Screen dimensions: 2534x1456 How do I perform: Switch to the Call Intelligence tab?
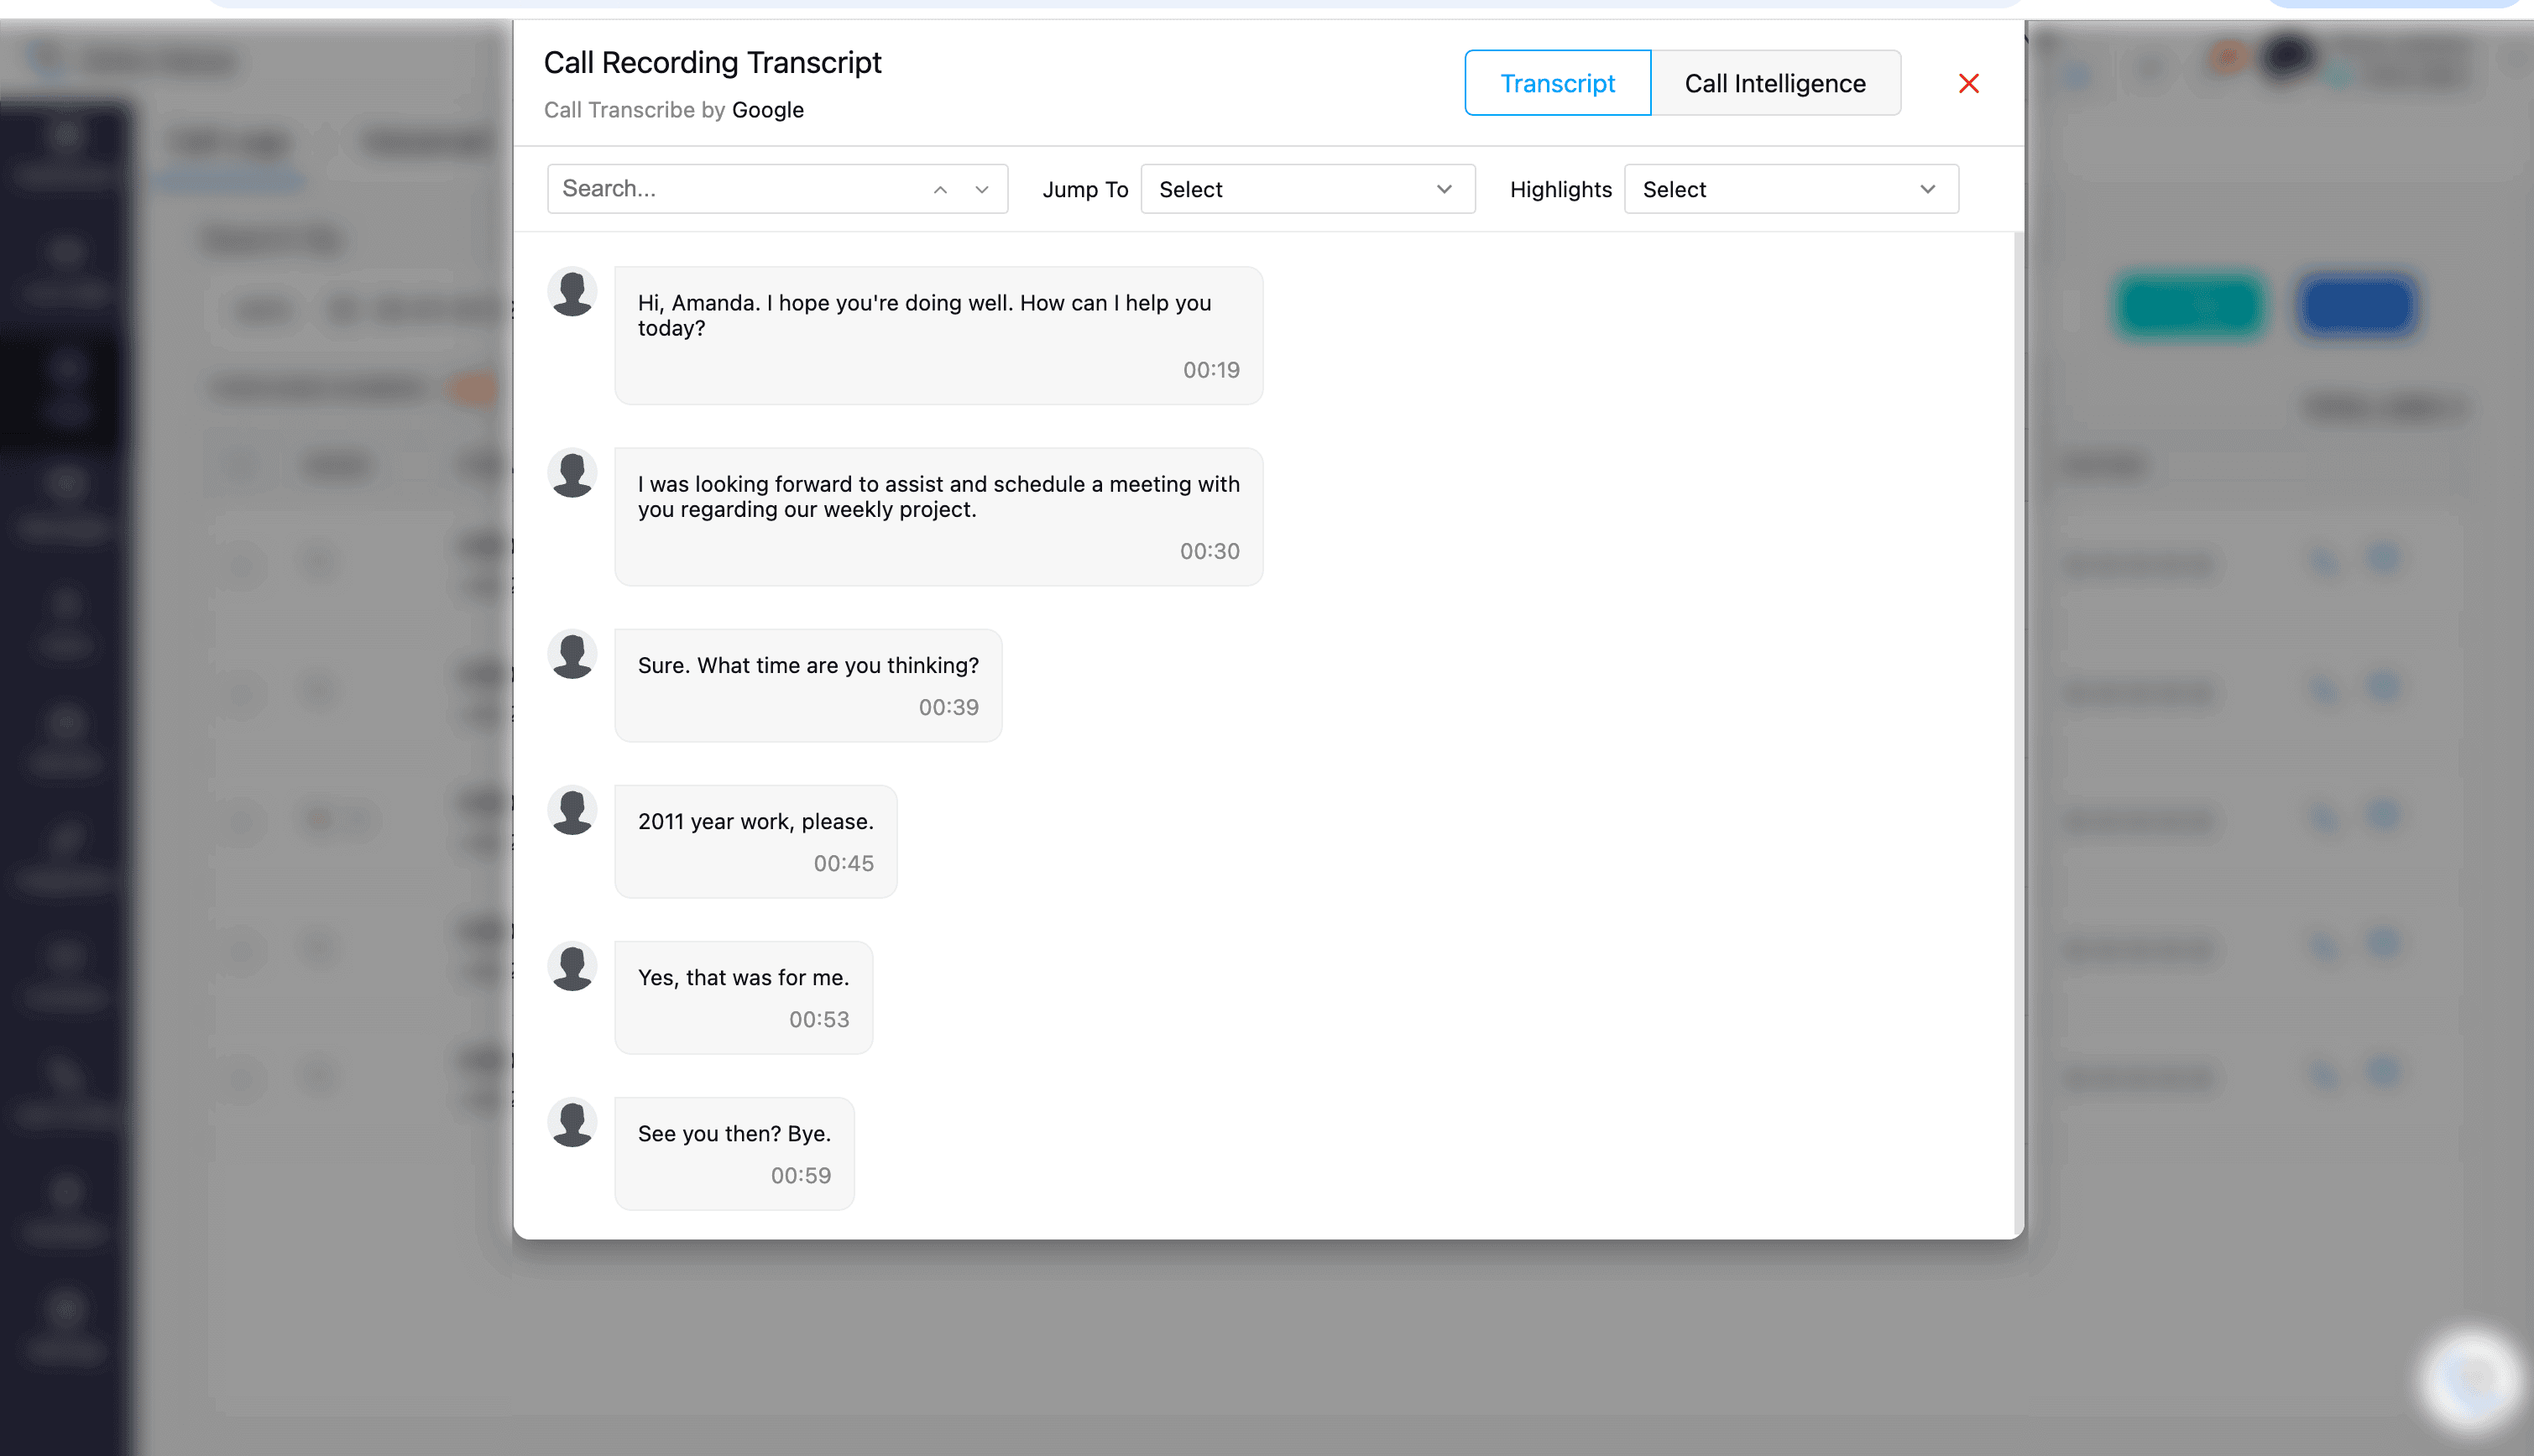(x=1774, y=83)
